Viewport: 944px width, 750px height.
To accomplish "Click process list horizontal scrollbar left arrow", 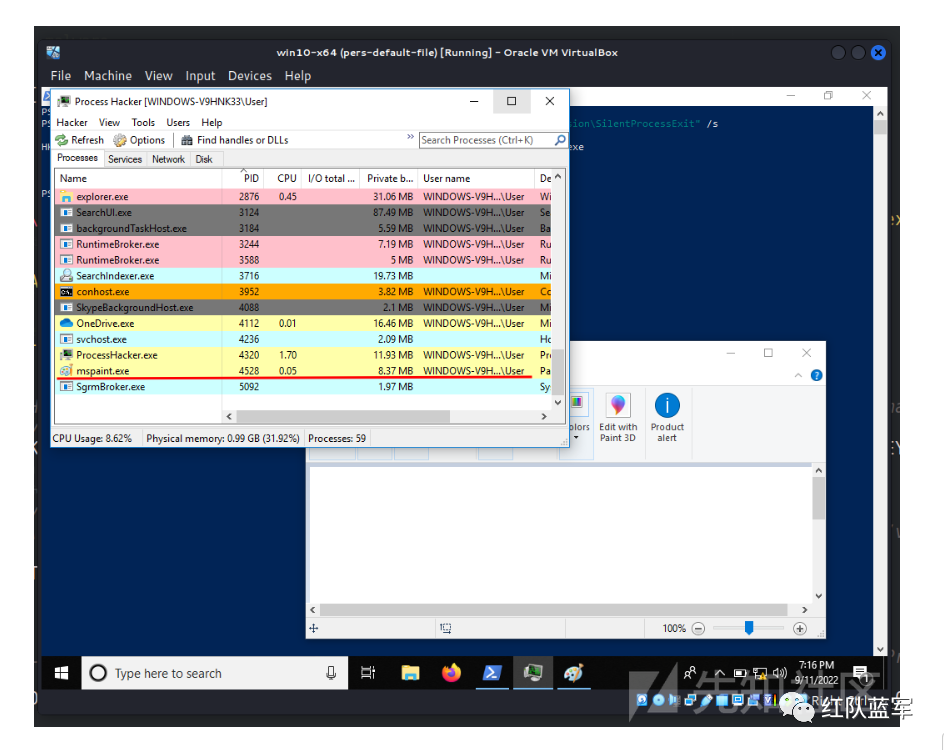I will (x=229, y=416).
